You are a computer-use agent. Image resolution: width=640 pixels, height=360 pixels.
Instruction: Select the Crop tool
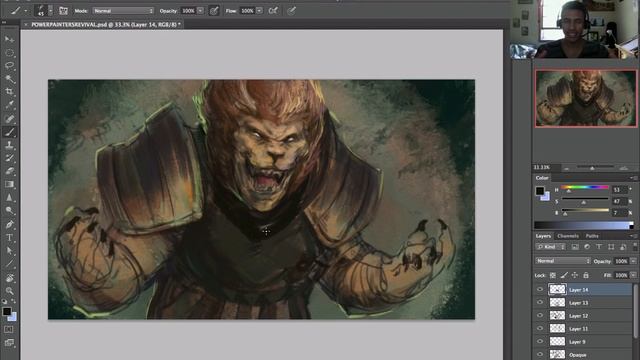(9, 92)
